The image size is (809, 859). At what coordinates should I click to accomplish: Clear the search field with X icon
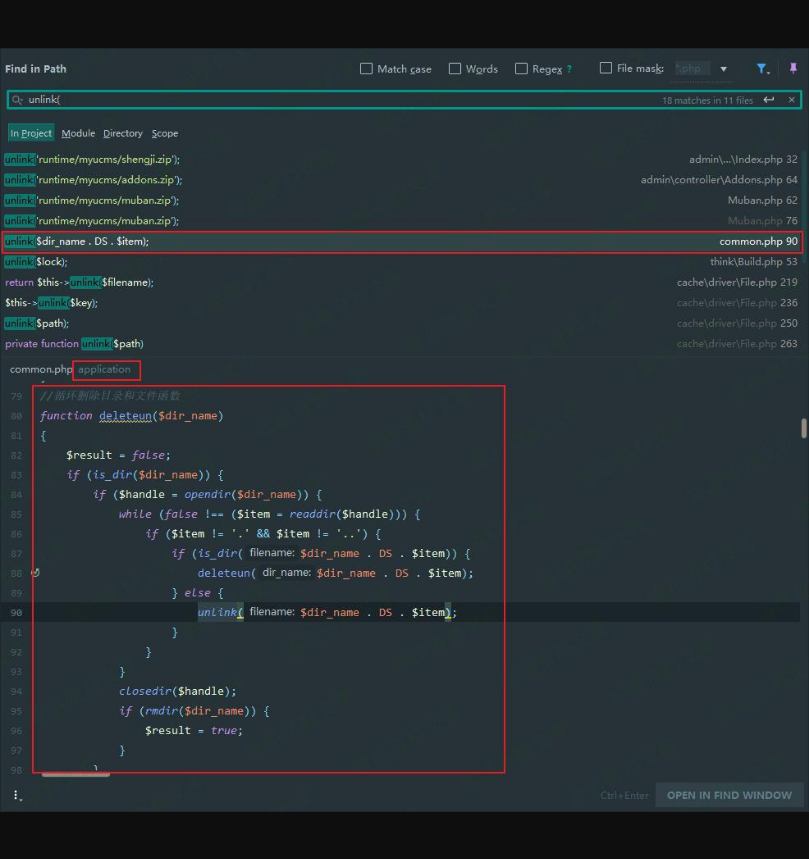pos(792,100)
